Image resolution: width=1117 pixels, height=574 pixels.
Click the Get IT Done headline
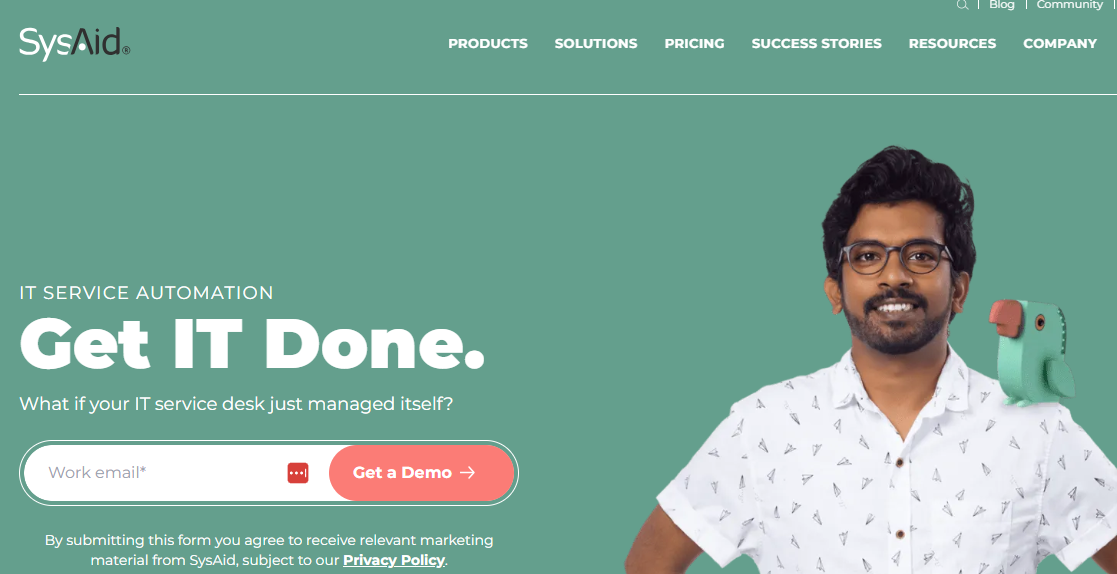point(252,343)
